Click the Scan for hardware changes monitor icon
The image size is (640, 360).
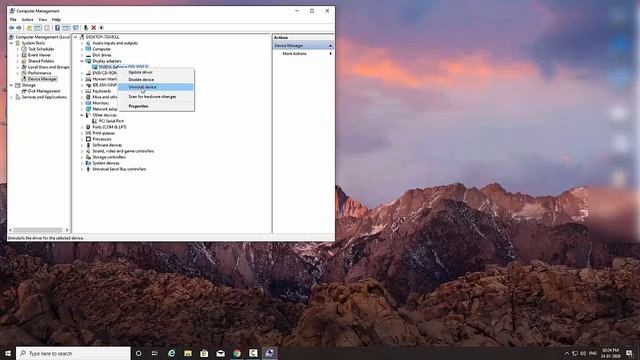pos(76,28)
